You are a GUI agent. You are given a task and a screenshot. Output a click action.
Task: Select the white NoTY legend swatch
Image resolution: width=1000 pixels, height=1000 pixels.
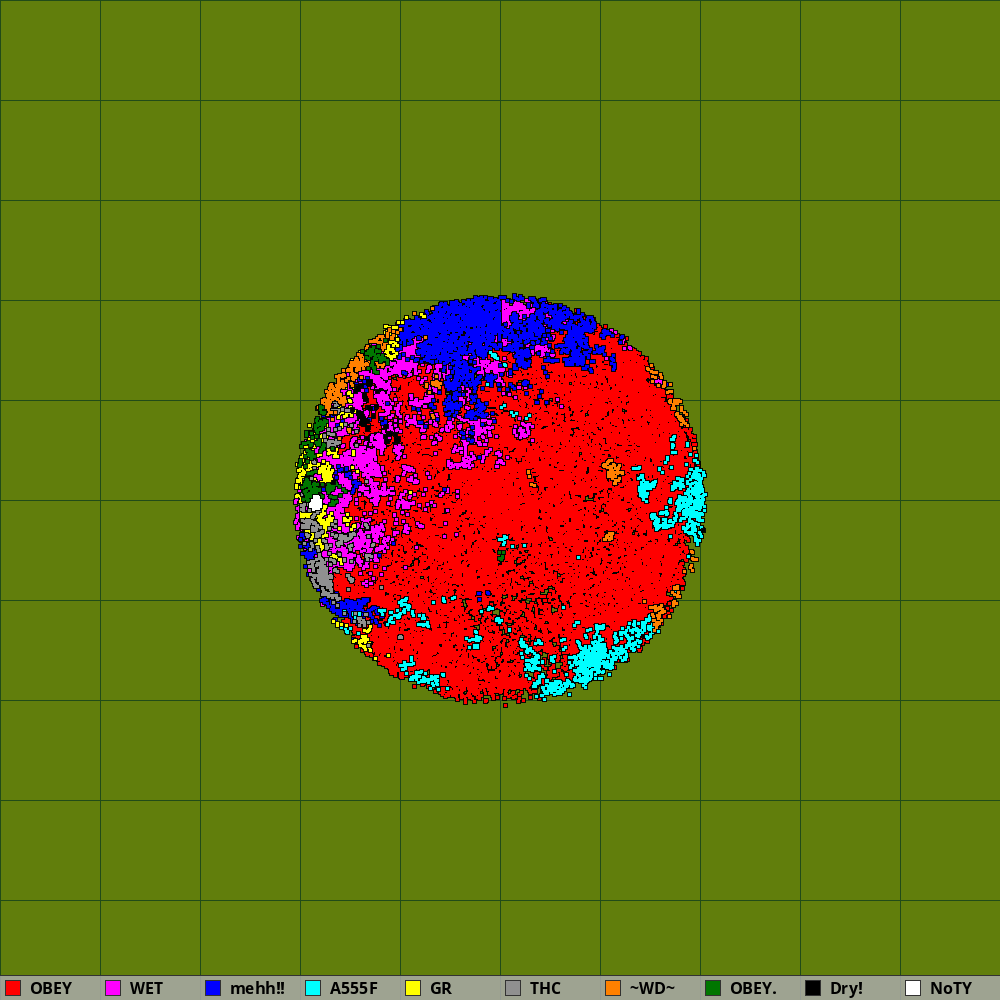913,988
